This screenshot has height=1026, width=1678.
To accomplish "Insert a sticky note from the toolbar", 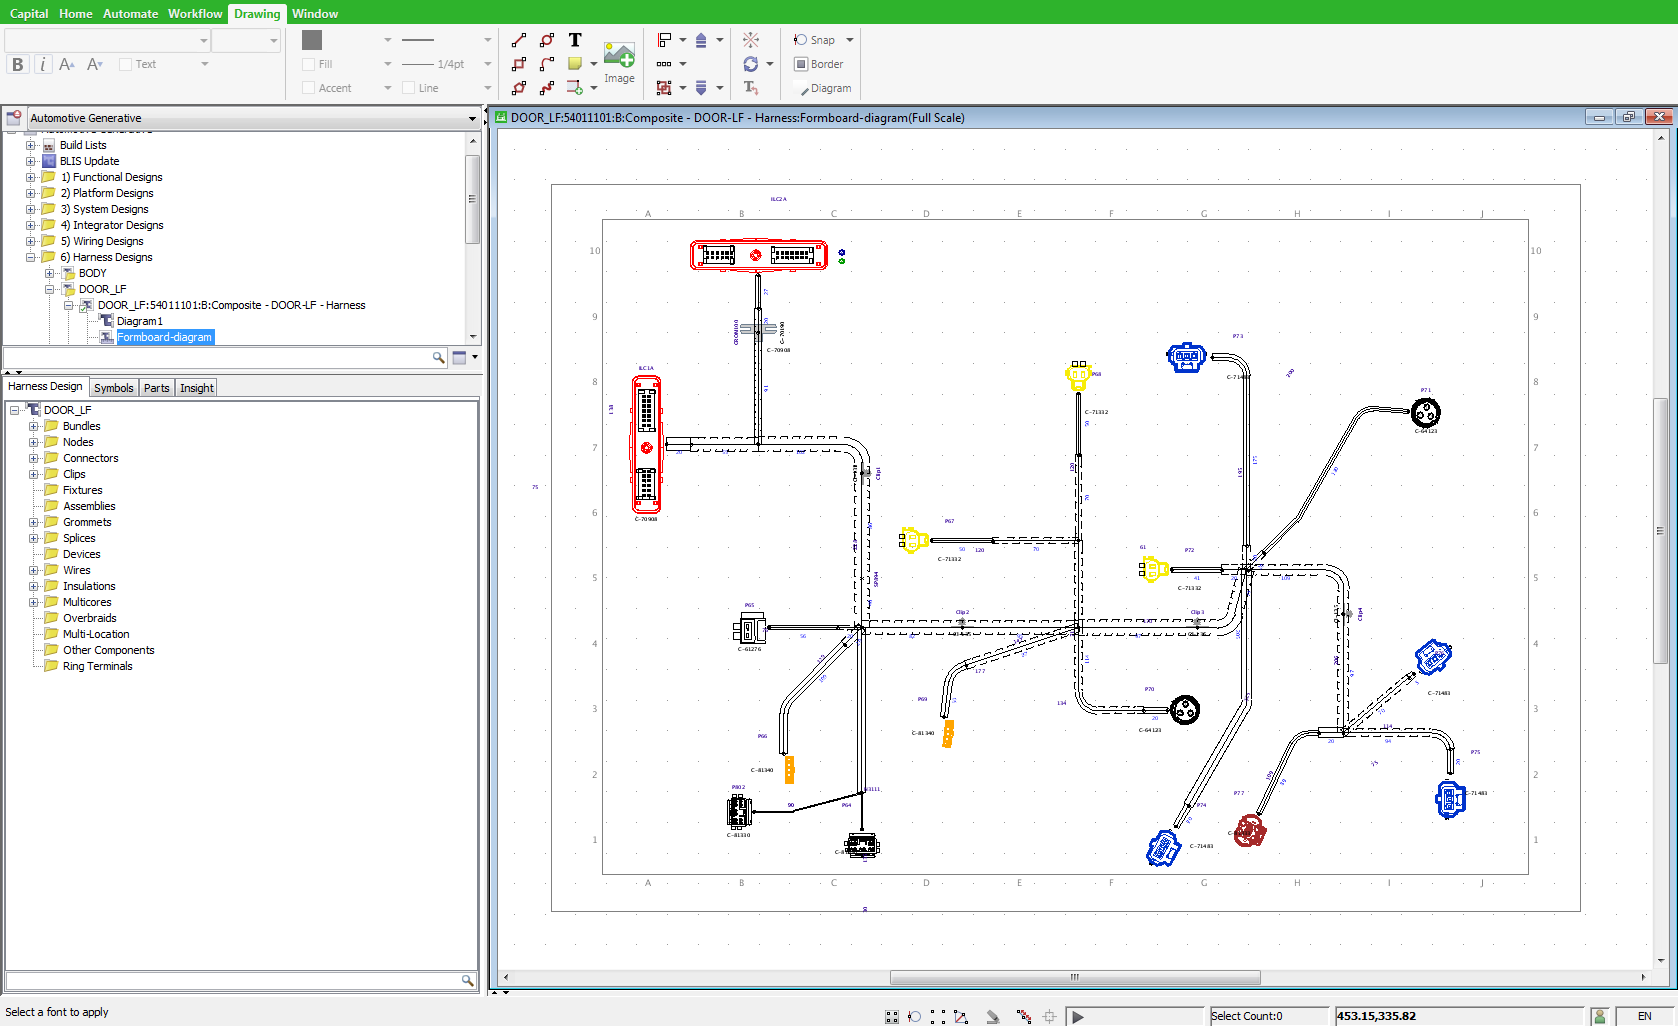I will click(x=575, y=64).
